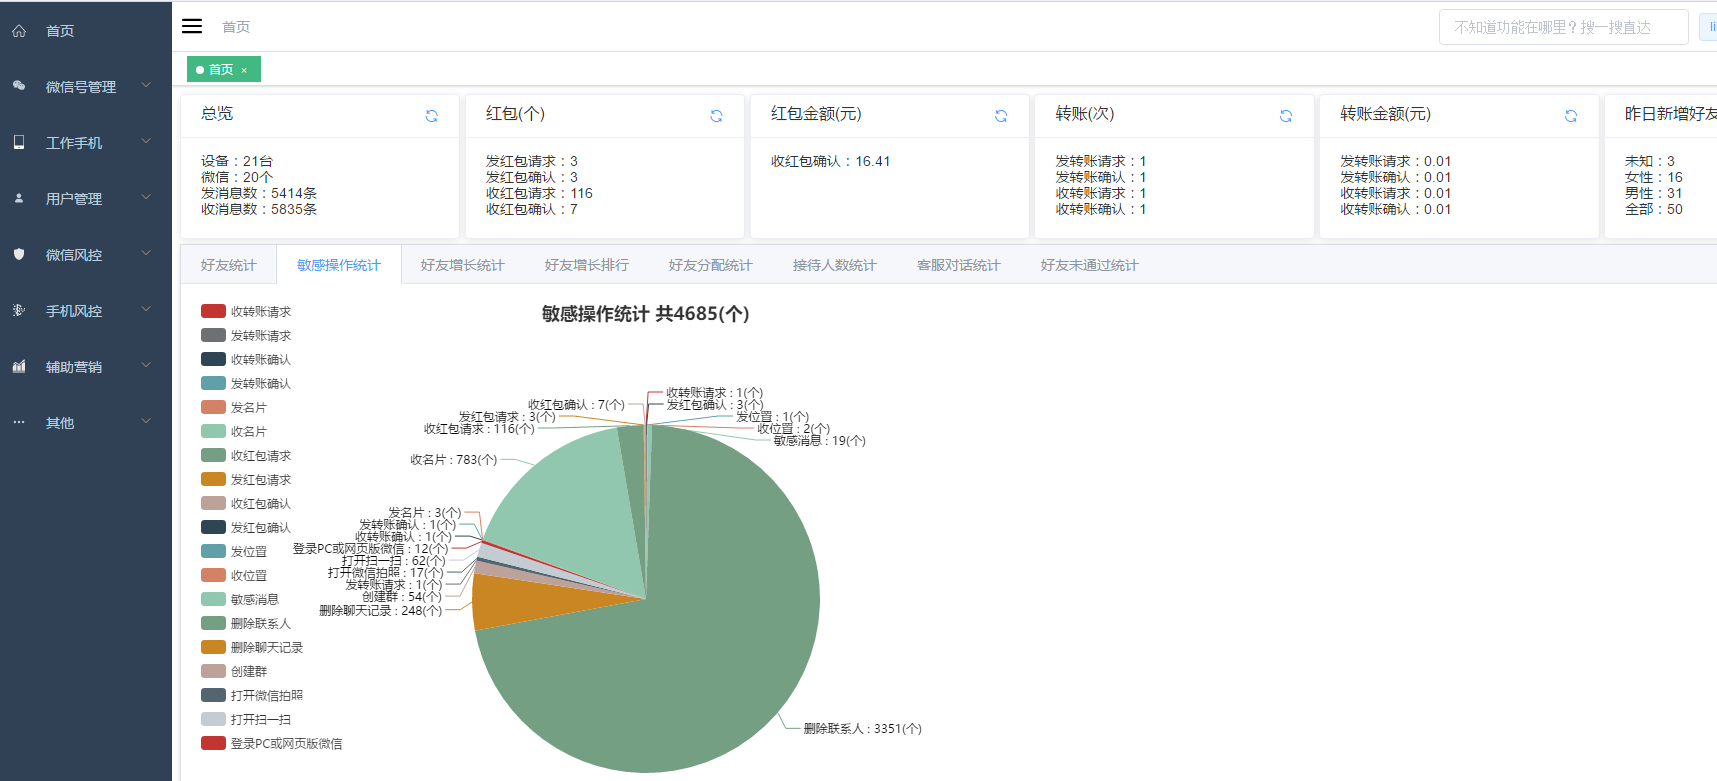Image resolution: width=1717 pixels, height=781 pixels.
Task: Switch to 好友统计 tab
Action: [x=229, y=265]
